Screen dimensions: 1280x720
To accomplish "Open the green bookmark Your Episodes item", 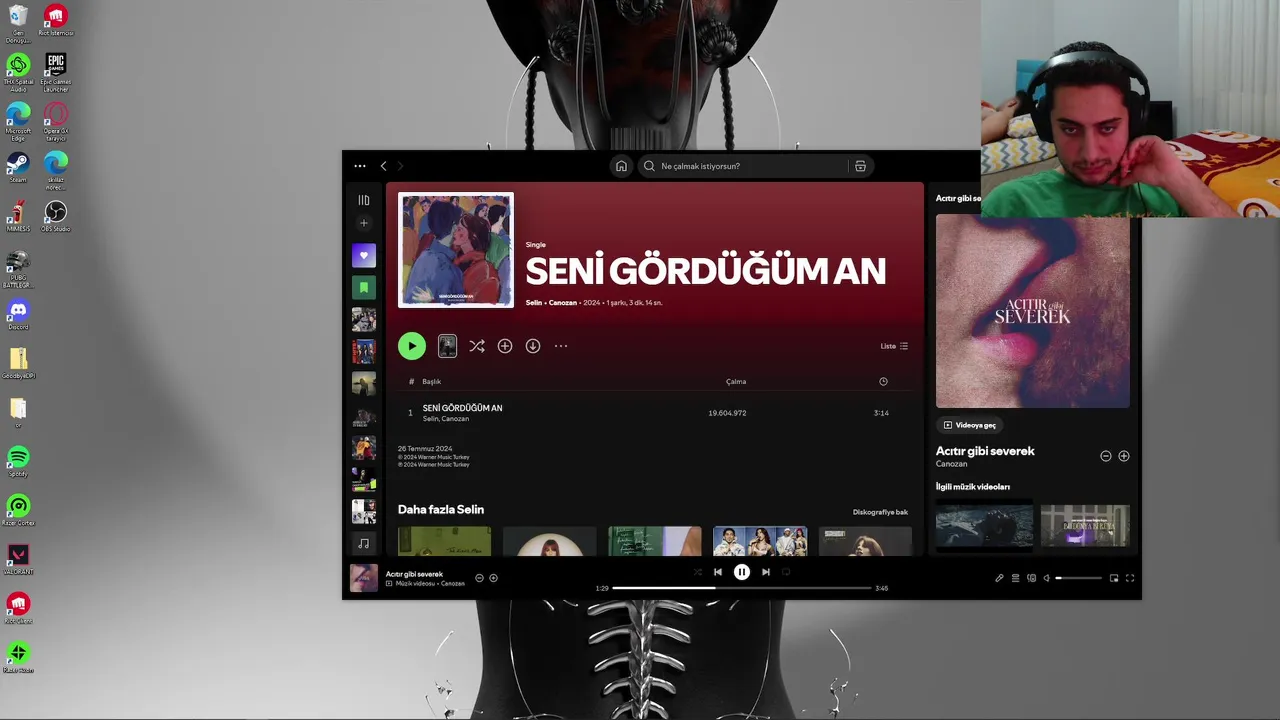I will [x=364, y=287].
